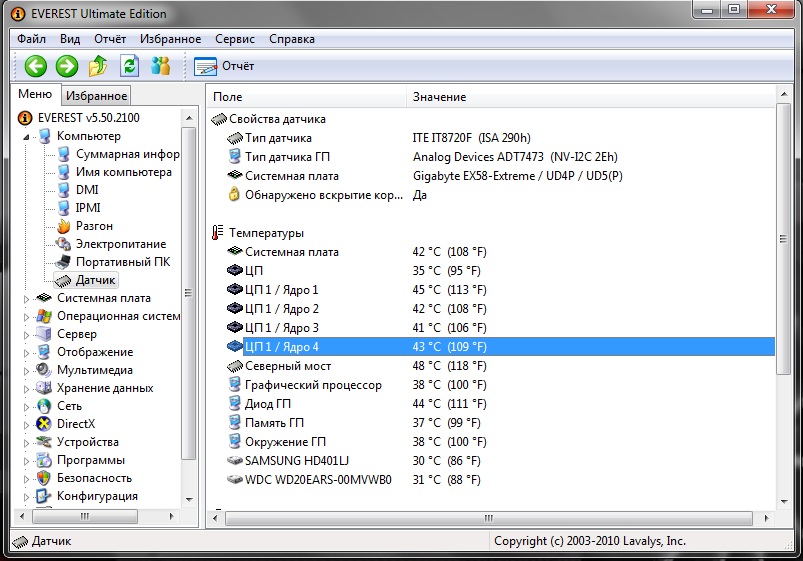Viewport: 803px width, 561px height.
Task: Click the Значение column header
Action: coord(439,97)
